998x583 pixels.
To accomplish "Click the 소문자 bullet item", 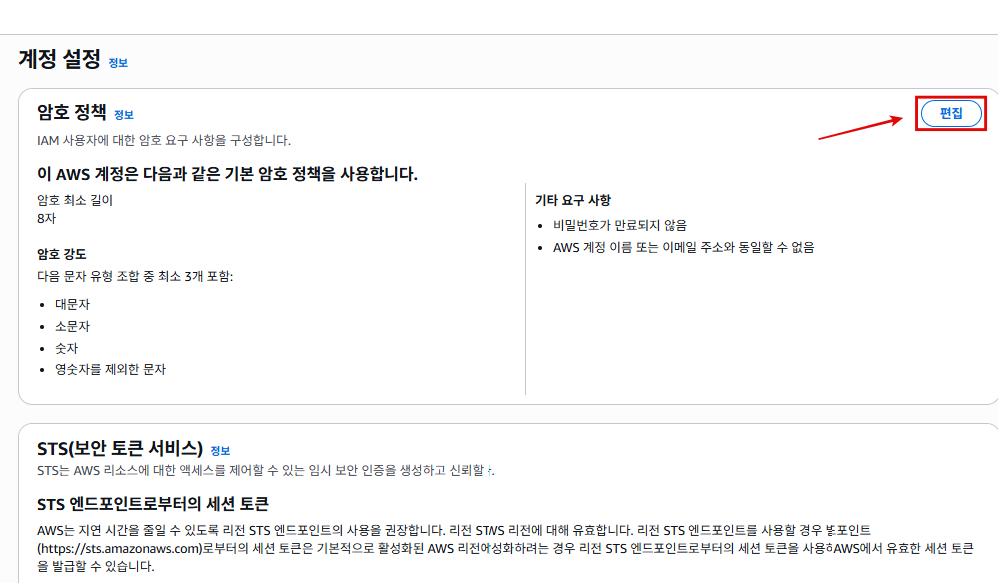I will pos(73,326).
